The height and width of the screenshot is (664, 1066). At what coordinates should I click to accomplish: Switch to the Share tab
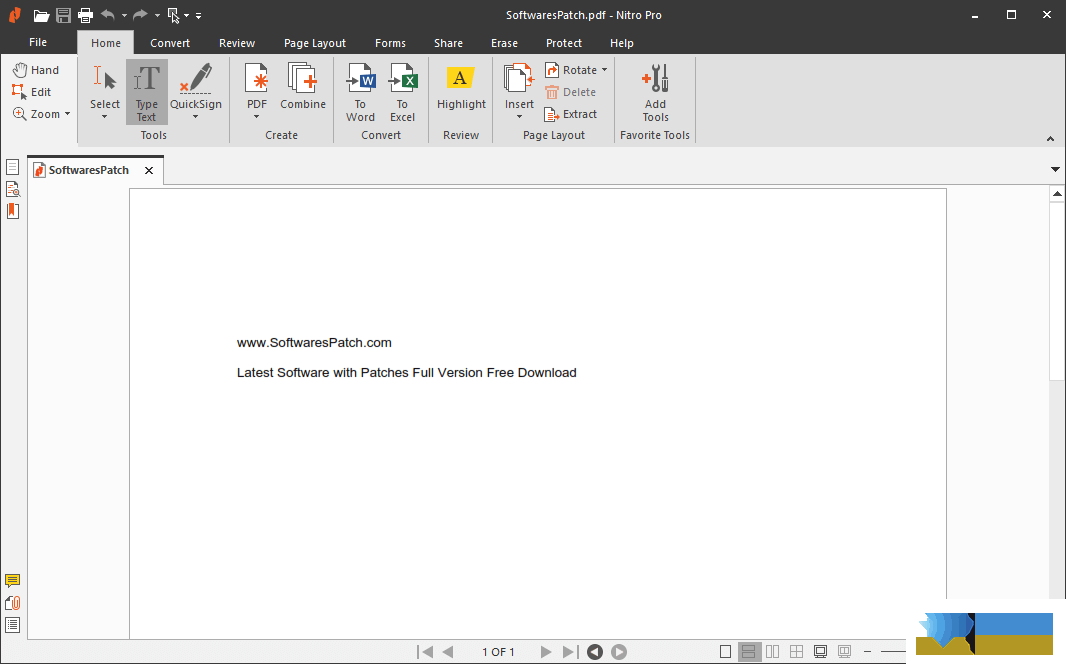click(x=449, y=43)
